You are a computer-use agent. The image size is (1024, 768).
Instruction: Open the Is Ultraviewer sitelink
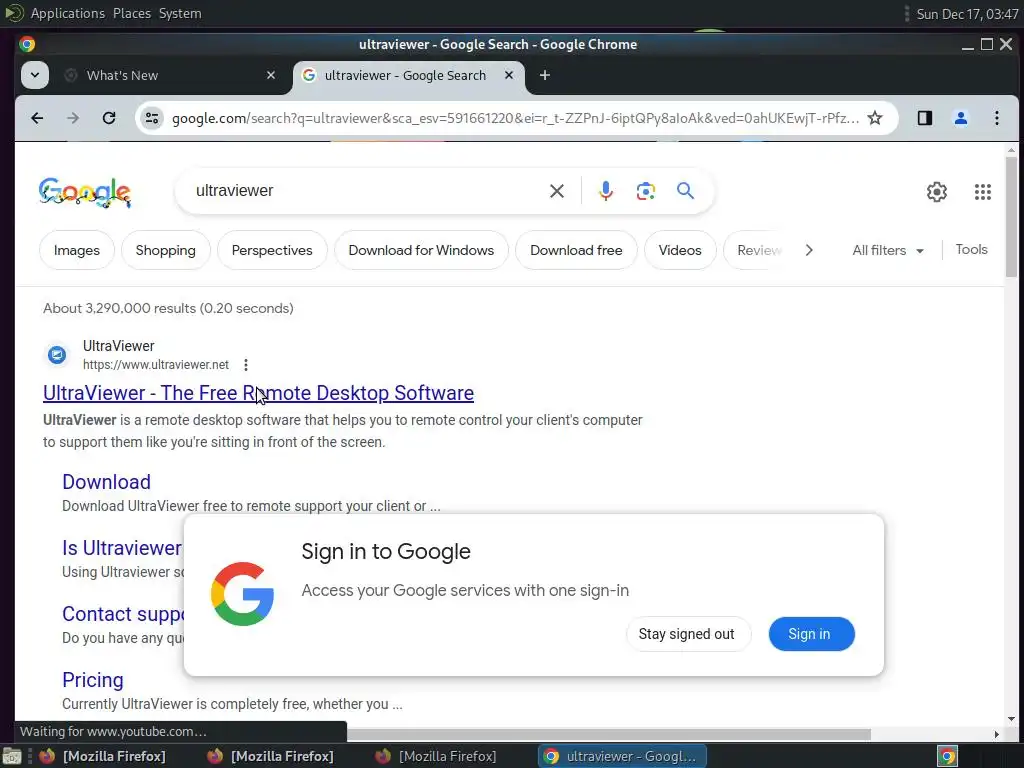click(122, 548)
